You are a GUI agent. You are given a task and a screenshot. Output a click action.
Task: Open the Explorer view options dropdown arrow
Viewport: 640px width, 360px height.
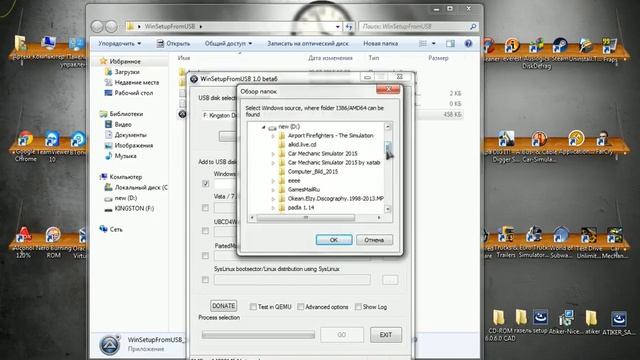click(433, 43)
